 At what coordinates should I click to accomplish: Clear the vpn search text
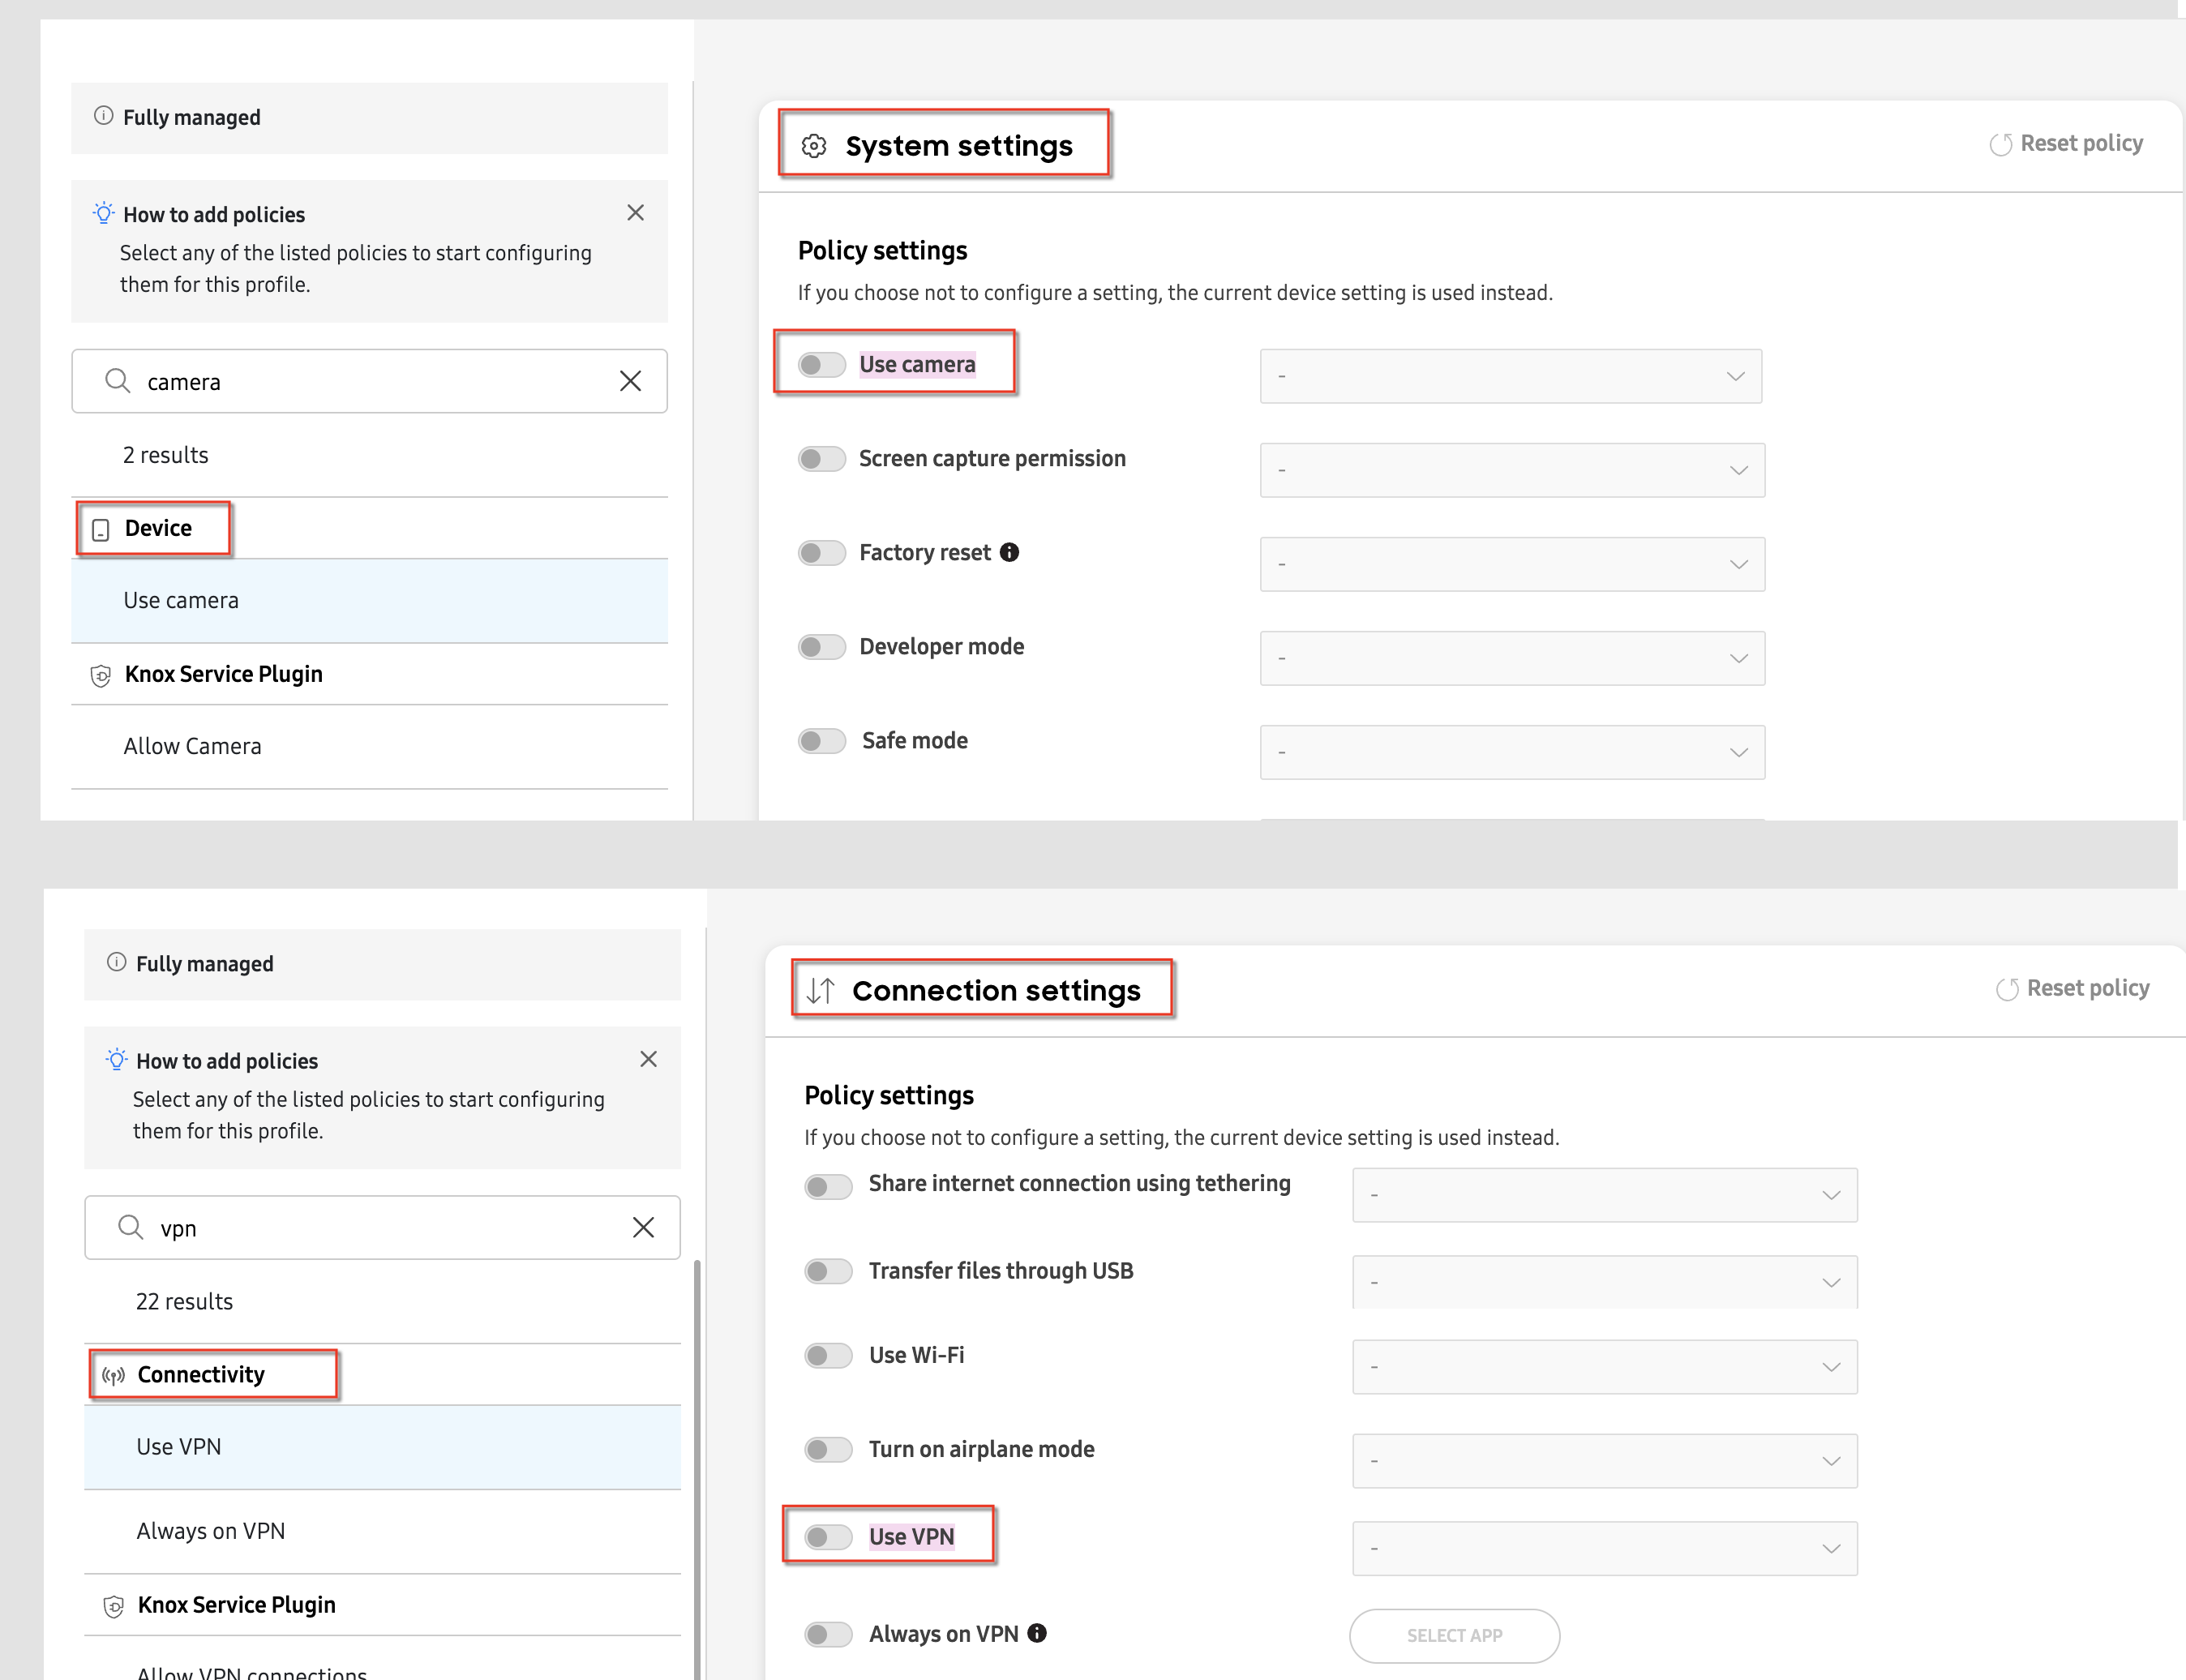(x=643, y=1227)
